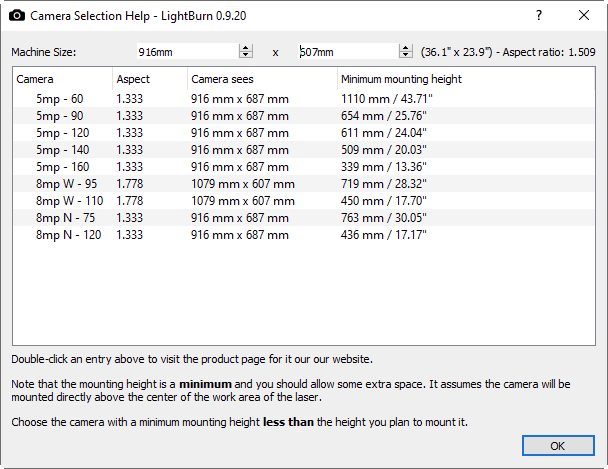Click the Machine Size label
Screen dimensions: 608x469
tap(44, 52)
